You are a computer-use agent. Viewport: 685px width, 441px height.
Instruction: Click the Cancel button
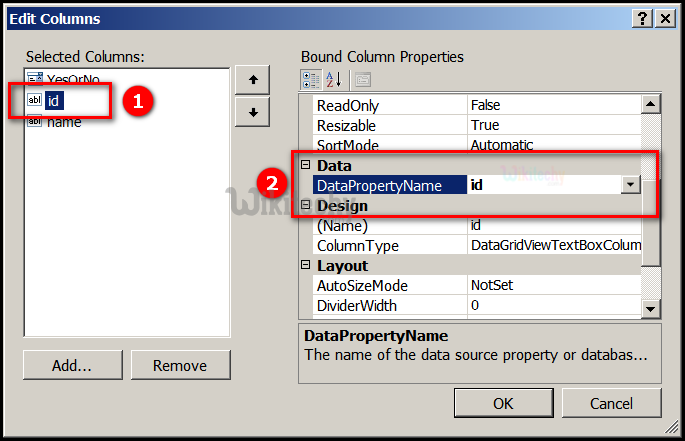click(x=611, y=403)
